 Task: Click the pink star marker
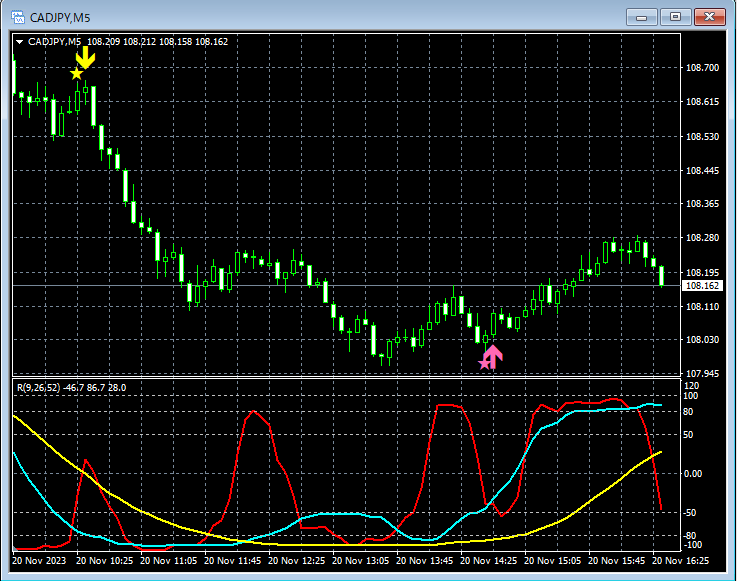pos(484,363)
